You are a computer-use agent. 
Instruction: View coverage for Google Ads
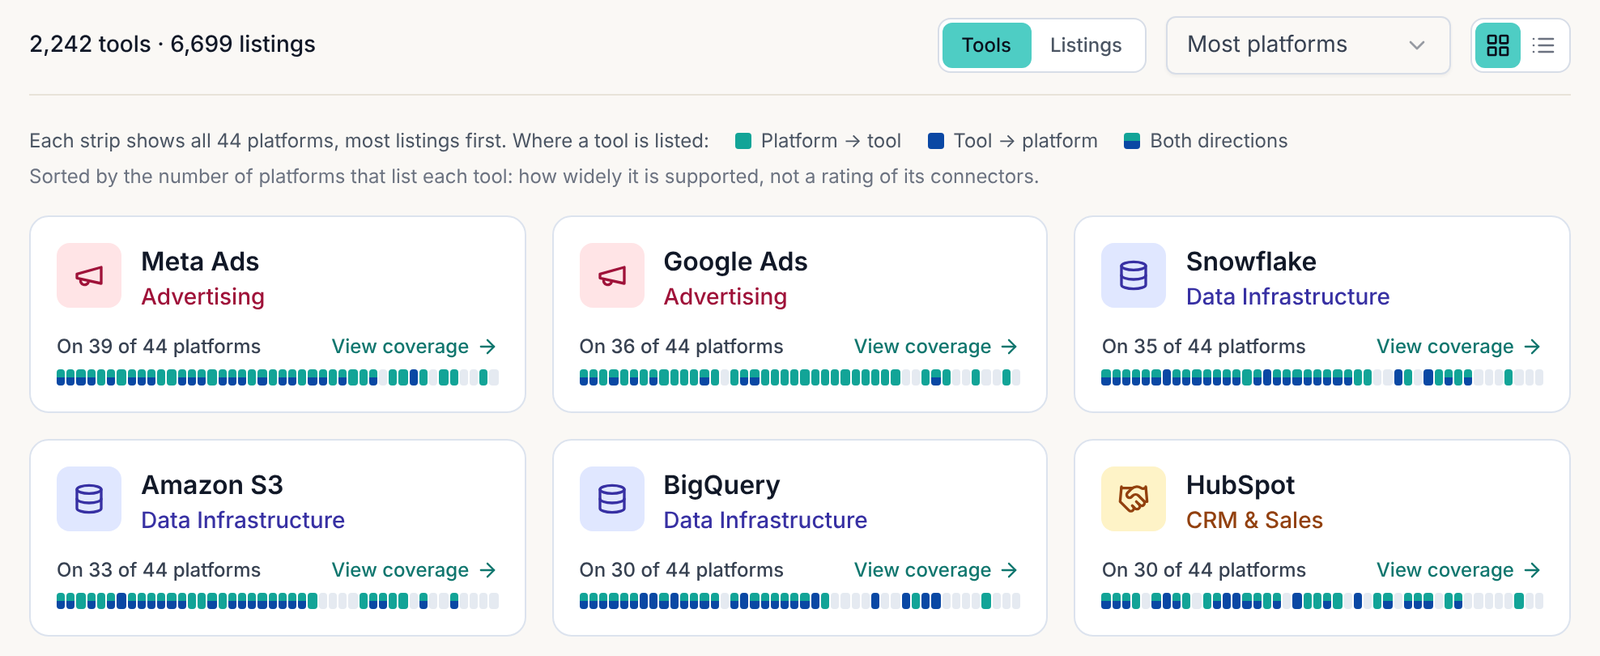click(936, 347)
